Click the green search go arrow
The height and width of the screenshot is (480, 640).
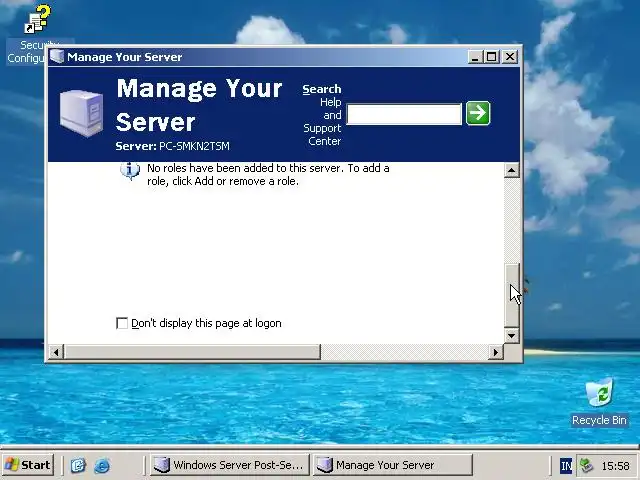(478, 113)
